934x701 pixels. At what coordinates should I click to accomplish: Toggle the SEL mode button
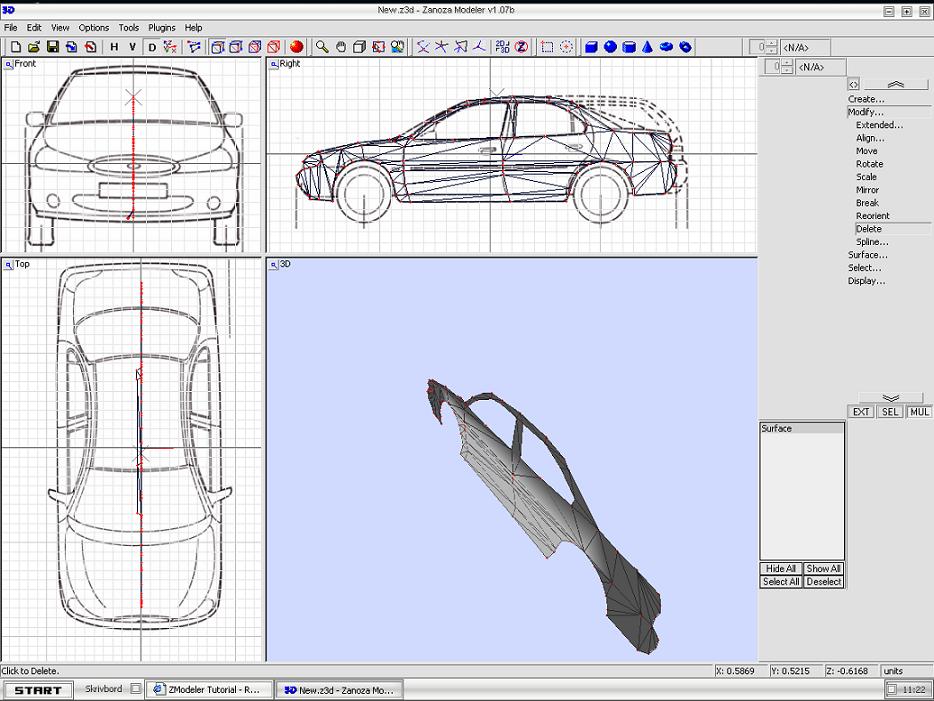[x=890, y=412]
